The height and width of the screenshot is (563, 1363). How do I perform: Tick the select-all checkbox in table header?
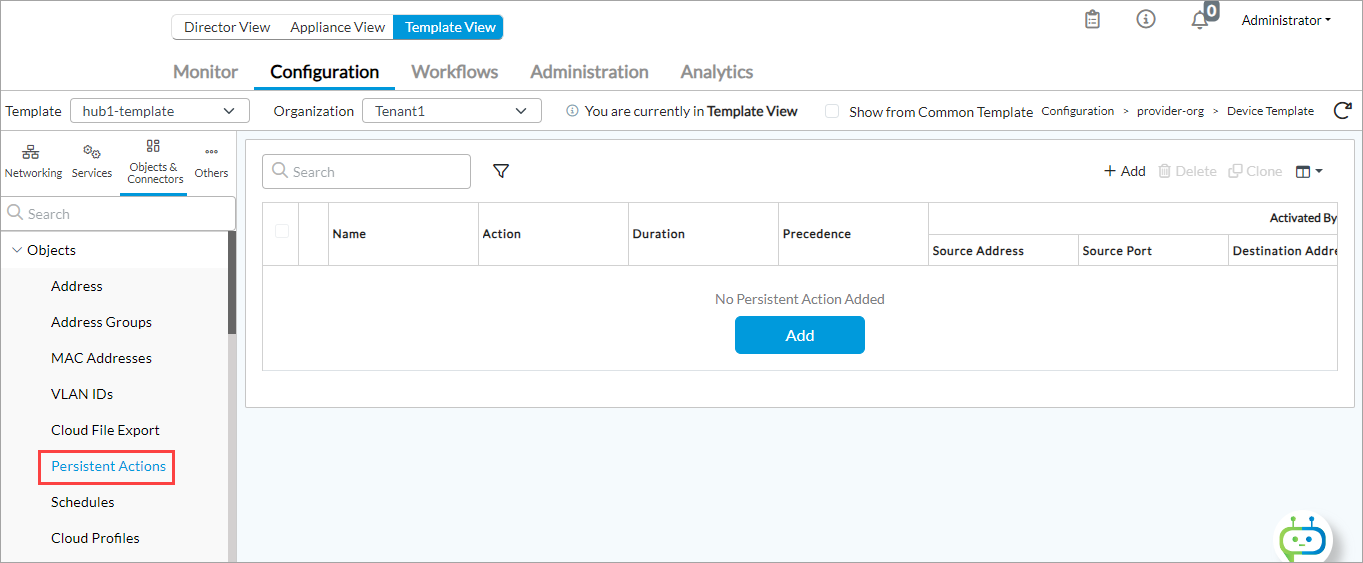(282, 231)
